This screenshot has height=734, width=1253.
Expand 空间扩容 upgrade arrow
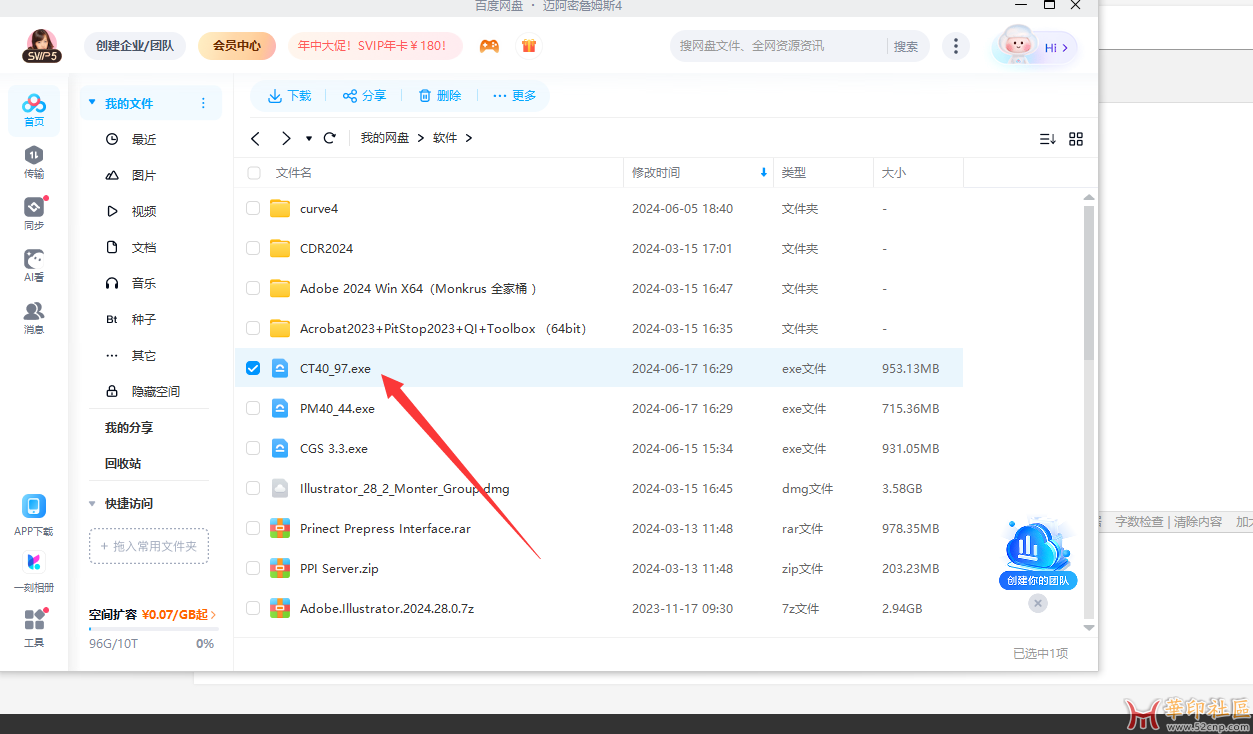[x=213, y=615]
